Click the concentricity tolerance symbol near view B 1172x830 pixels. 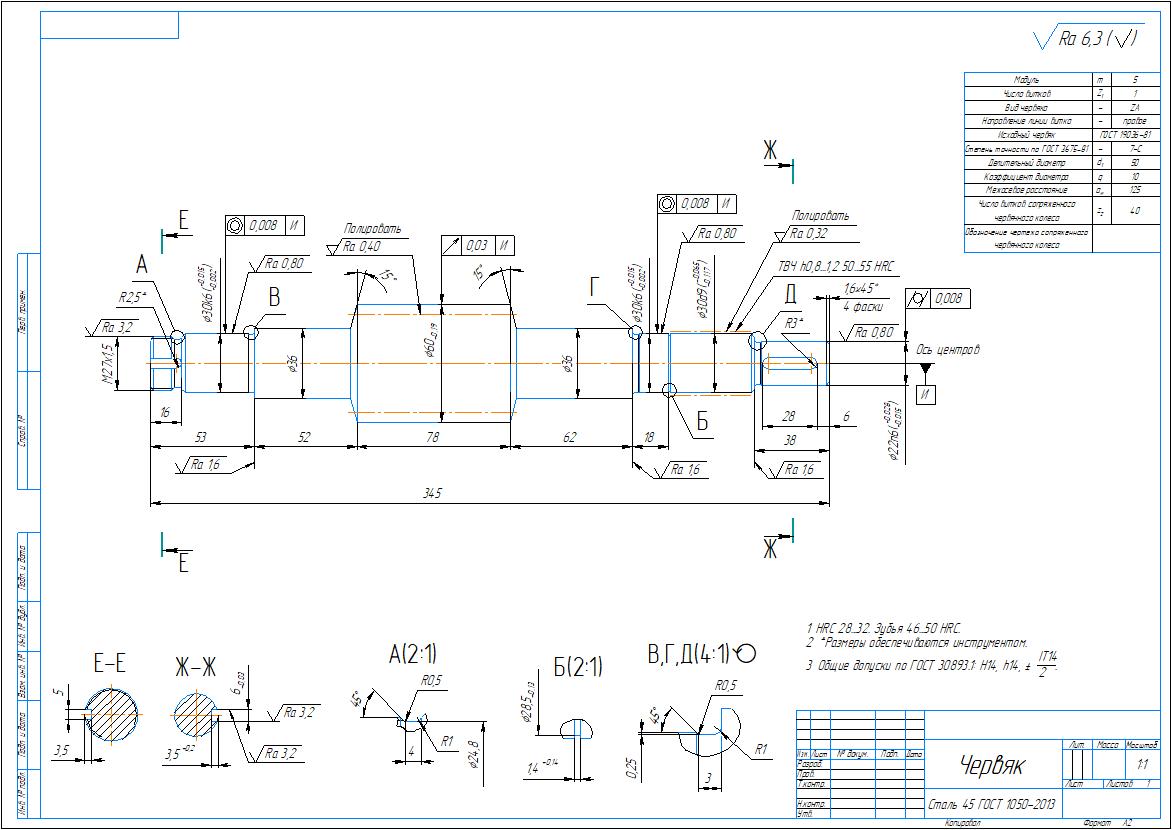click(x=235, y=226)
